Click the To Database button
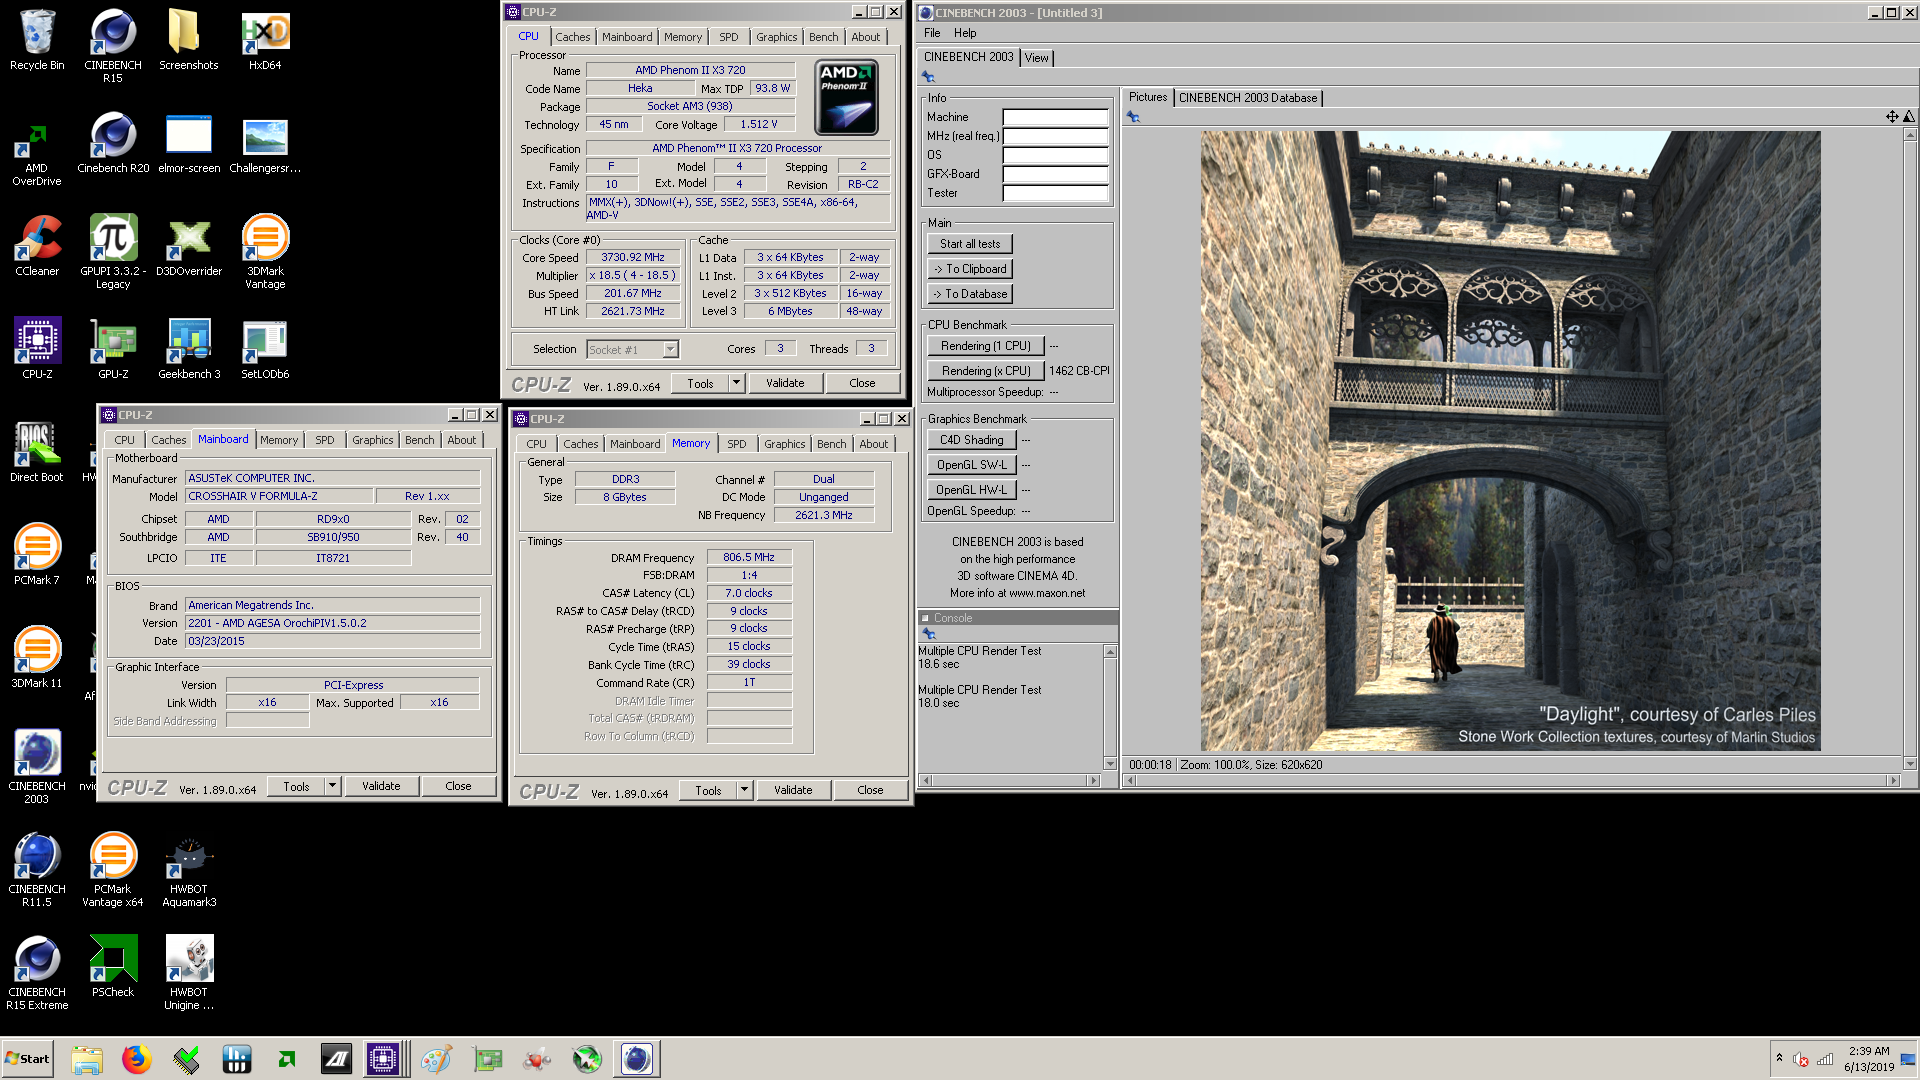 [x=970, y=294]
